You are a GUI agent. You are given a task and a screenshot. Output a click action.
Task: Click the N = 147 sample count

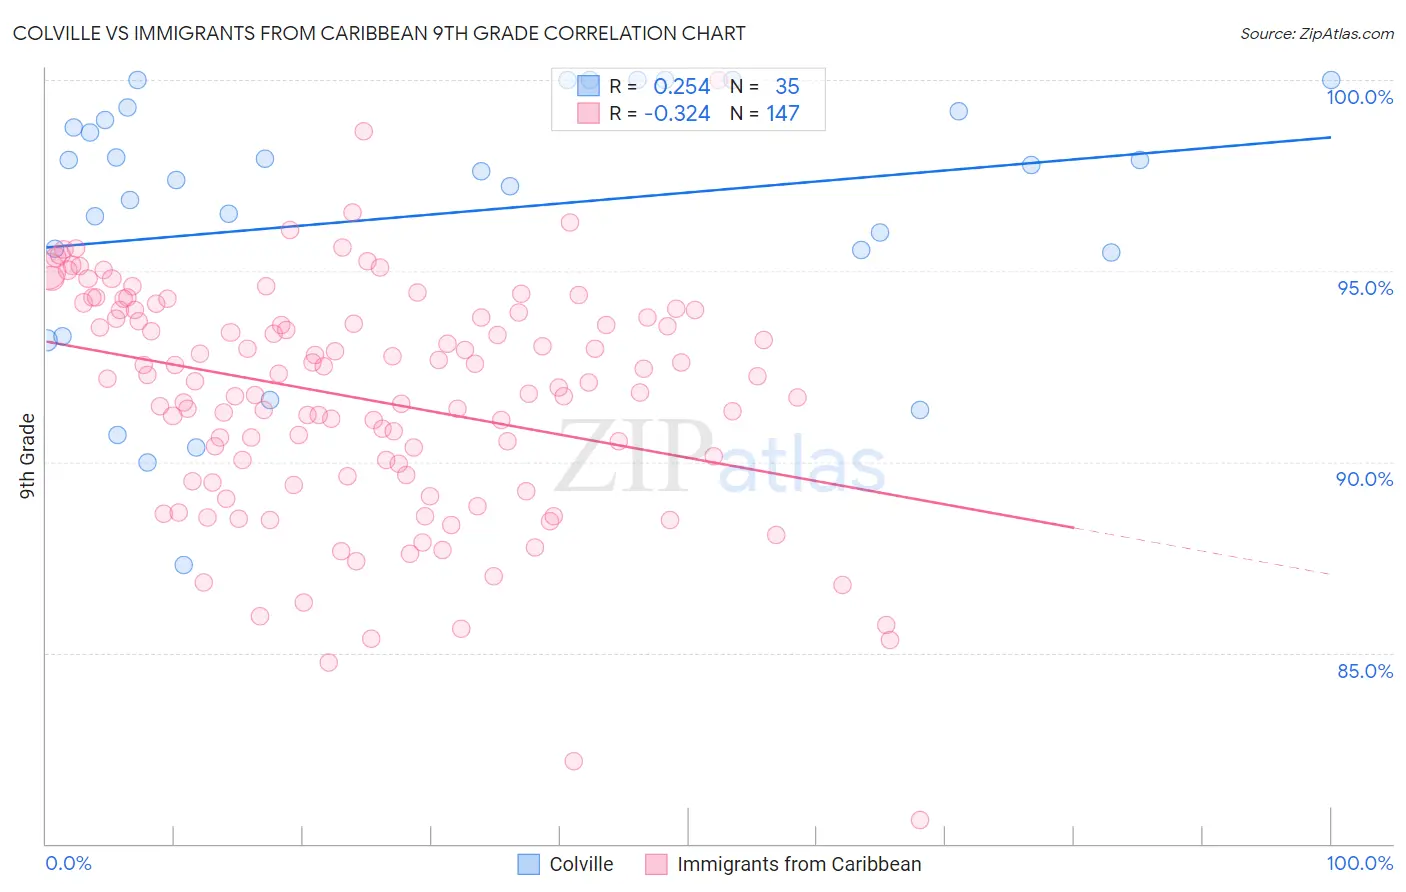[x=765, y=113]
